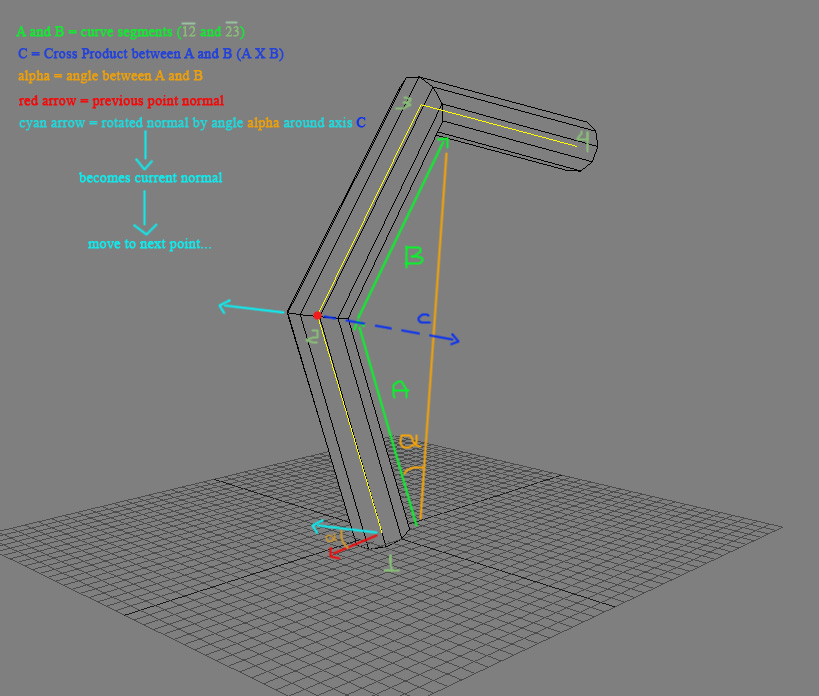Select the vertex label "1" at the base
819x696 pixels.
click(x=391, y=564)
